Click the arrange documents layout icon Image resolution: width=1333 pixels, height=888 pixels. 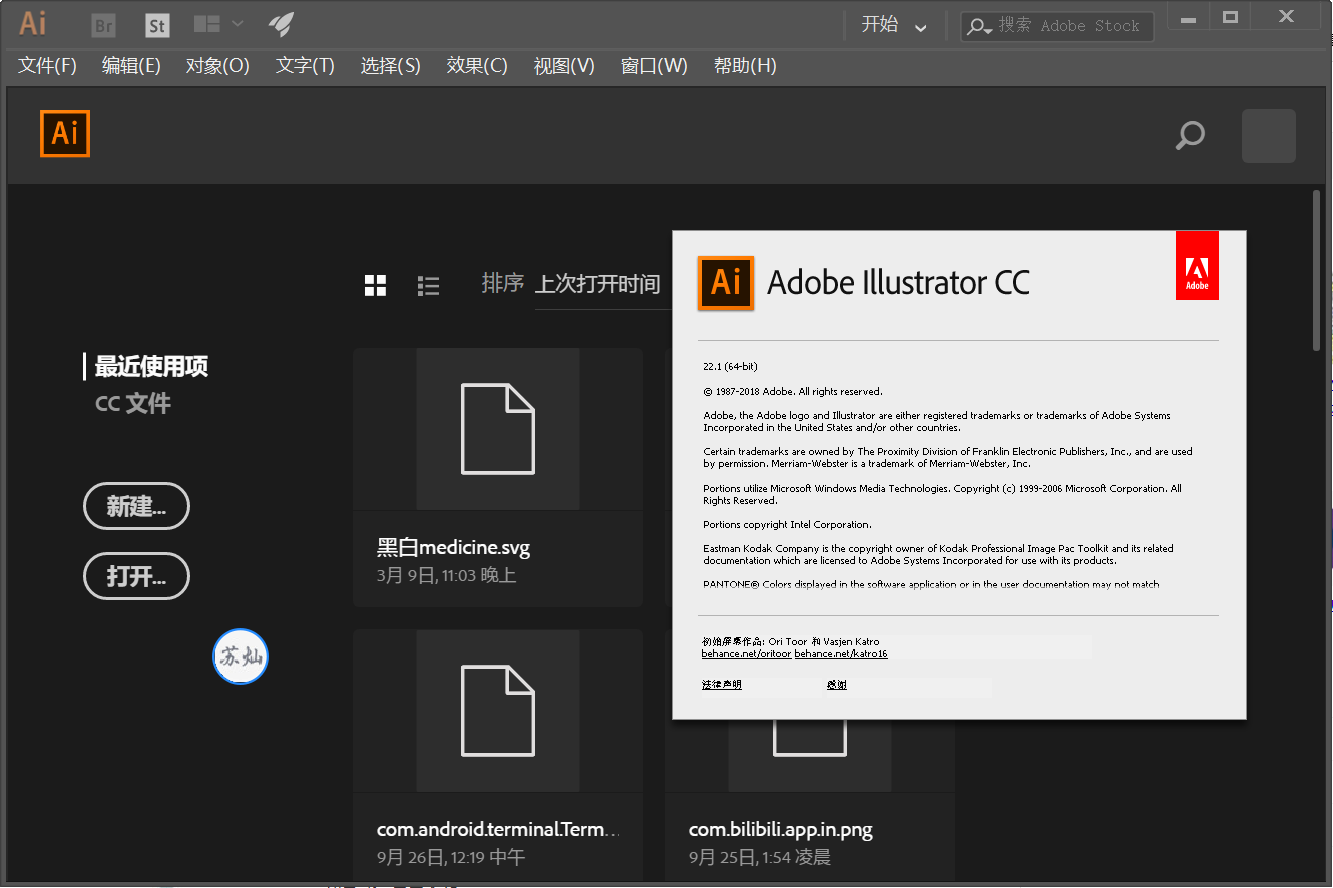coord(207,23)
